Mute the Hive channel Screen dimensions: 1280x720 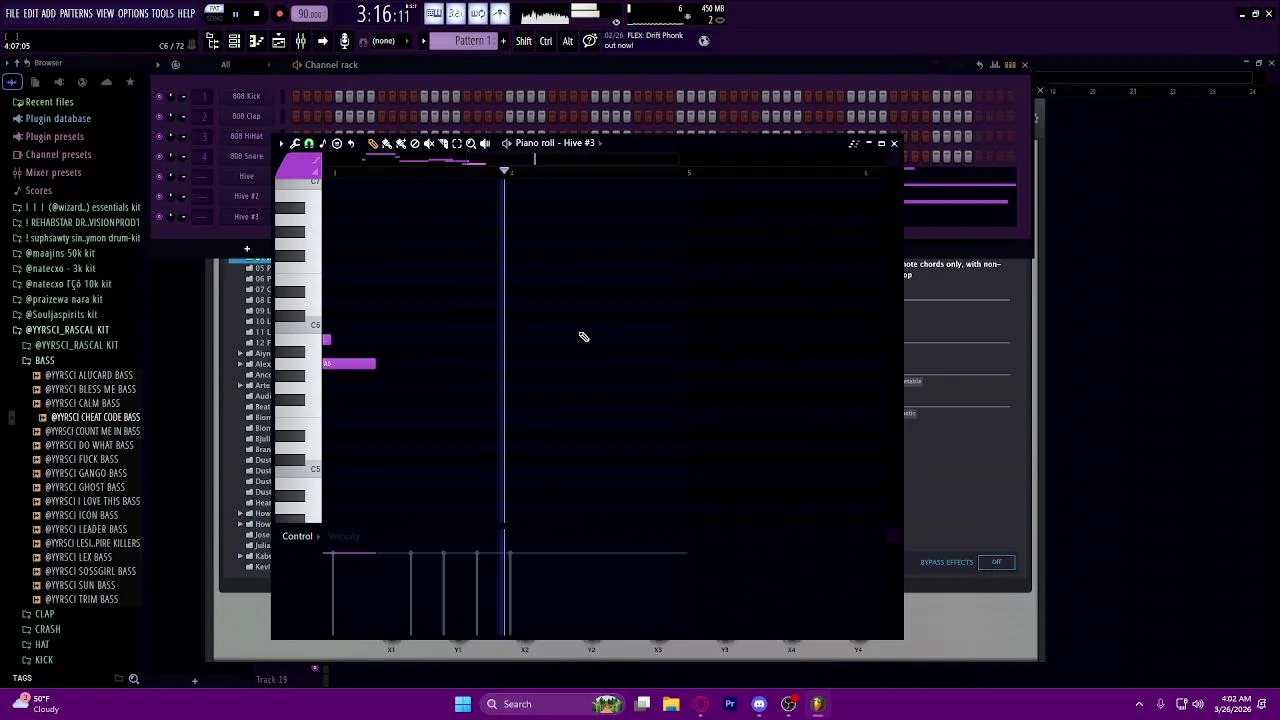point(159,176)
